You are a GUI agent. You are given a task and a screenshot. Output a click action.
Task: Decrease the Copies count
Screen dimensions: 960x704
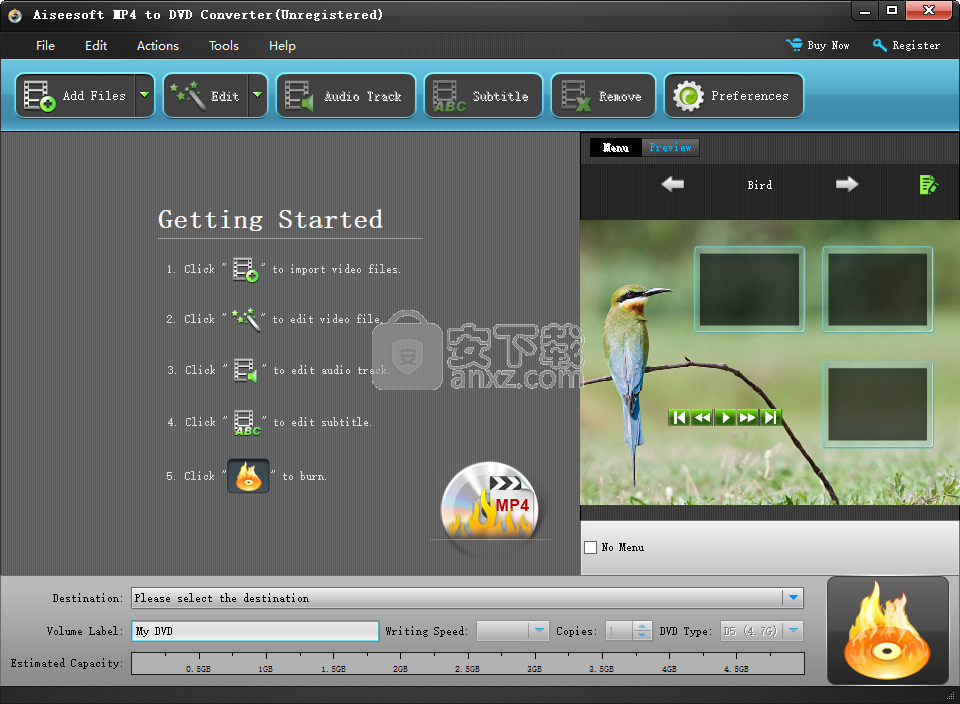[x=642, y=635]
